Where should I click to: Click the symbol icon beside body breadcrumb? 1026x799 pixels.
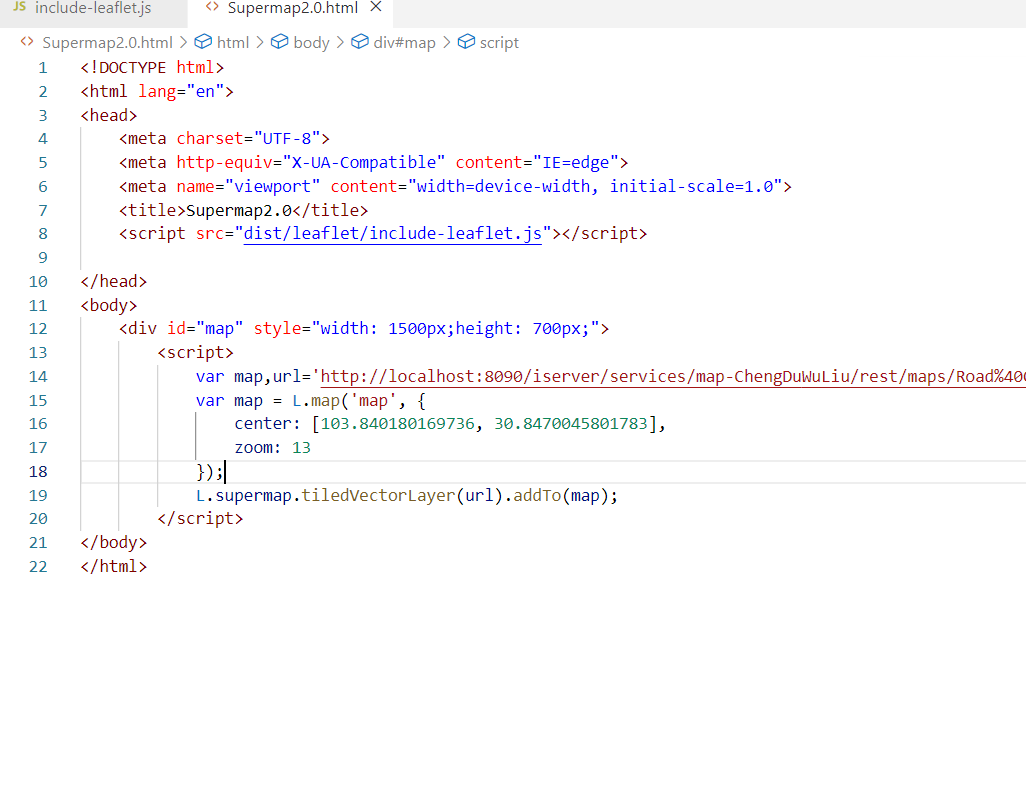click(x=279, y=42)
